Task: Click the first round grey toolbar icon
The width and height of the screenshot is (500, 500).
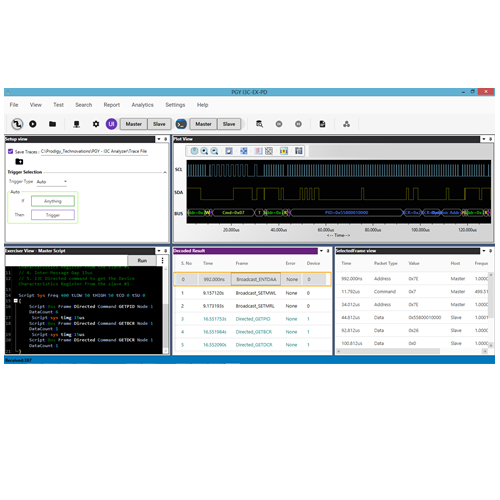Action: tap(279, 124)
